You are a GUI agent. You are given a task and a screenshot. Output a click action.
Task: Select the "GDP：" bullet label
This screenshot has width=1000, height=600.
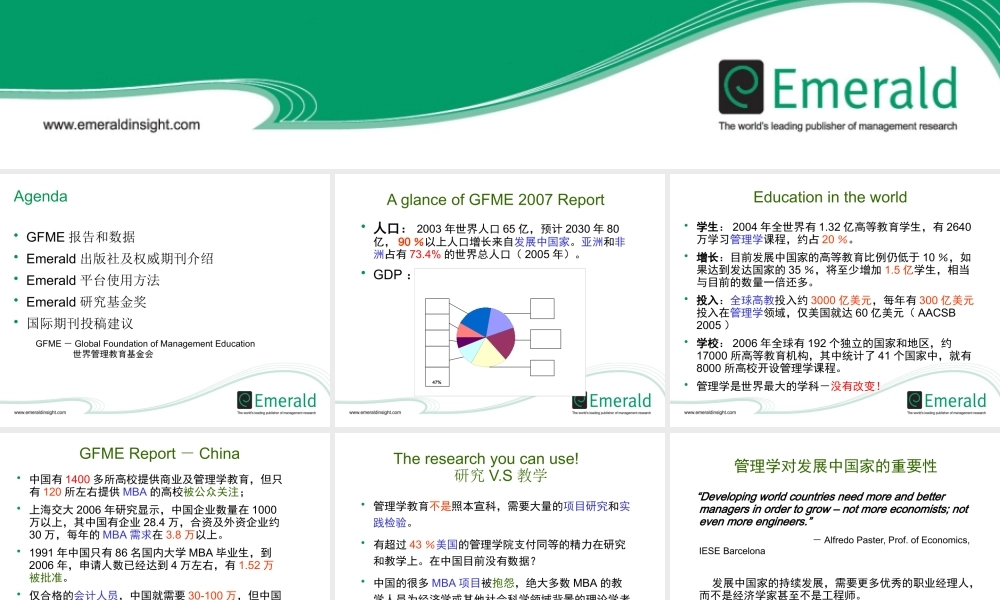click(392, 275)
